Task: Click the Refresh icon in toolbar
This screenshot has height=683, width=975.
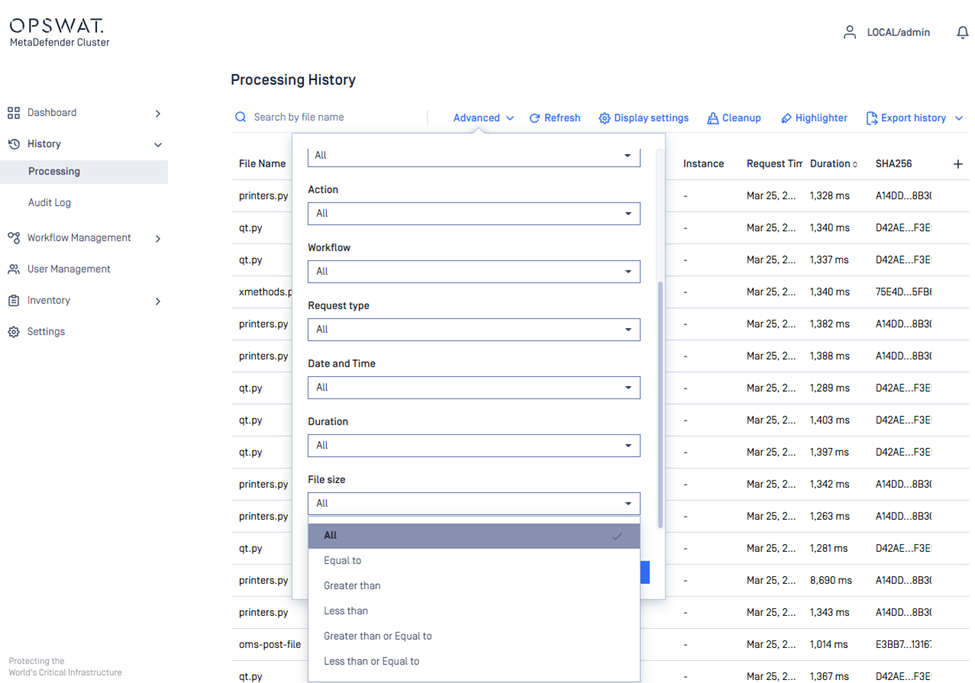Action: [535, 118]
